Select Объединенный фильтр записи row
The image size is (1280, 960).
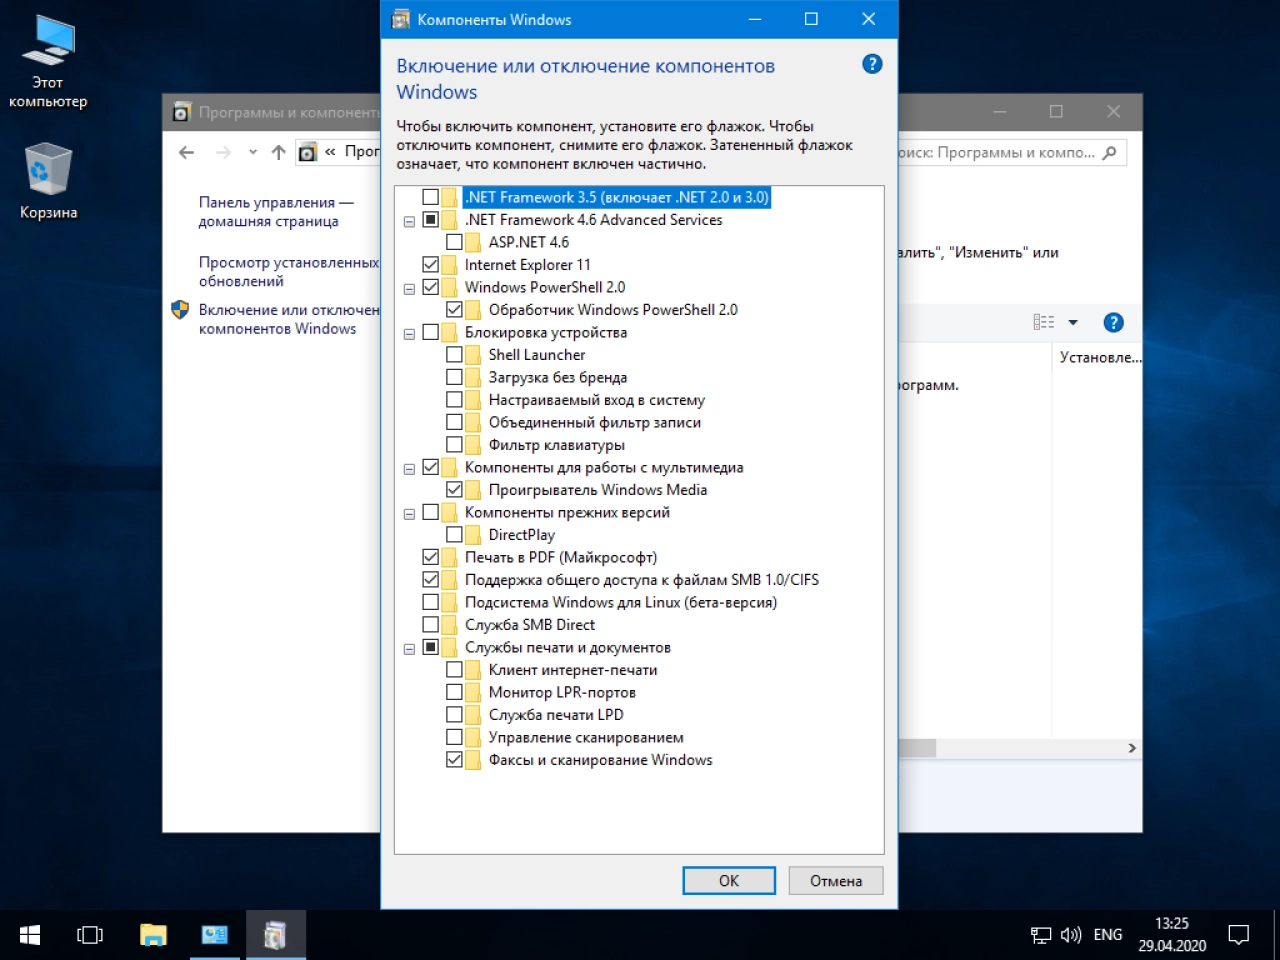[x=595, y=422]
